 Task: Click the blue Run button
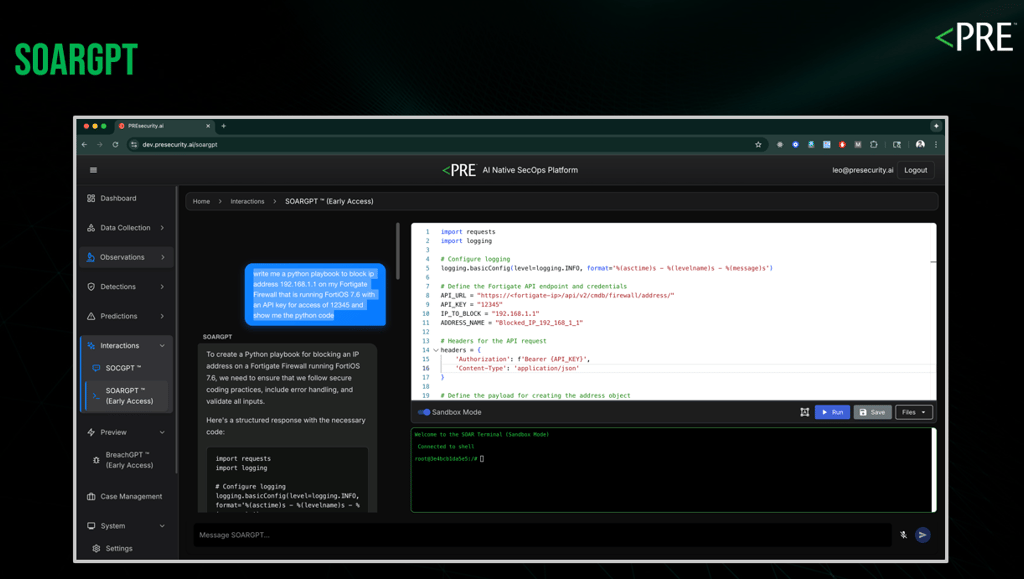pyautogui.click(x=832, y=412)
